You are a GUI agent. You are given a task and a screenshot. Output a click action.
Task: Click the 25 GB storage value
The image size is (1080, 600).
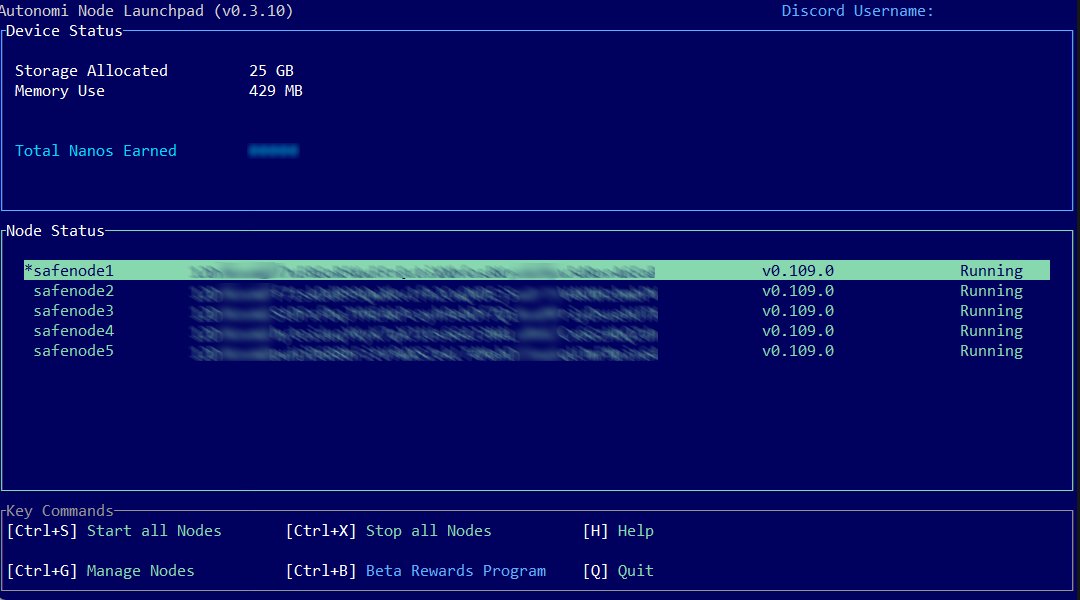click(271, 71)
